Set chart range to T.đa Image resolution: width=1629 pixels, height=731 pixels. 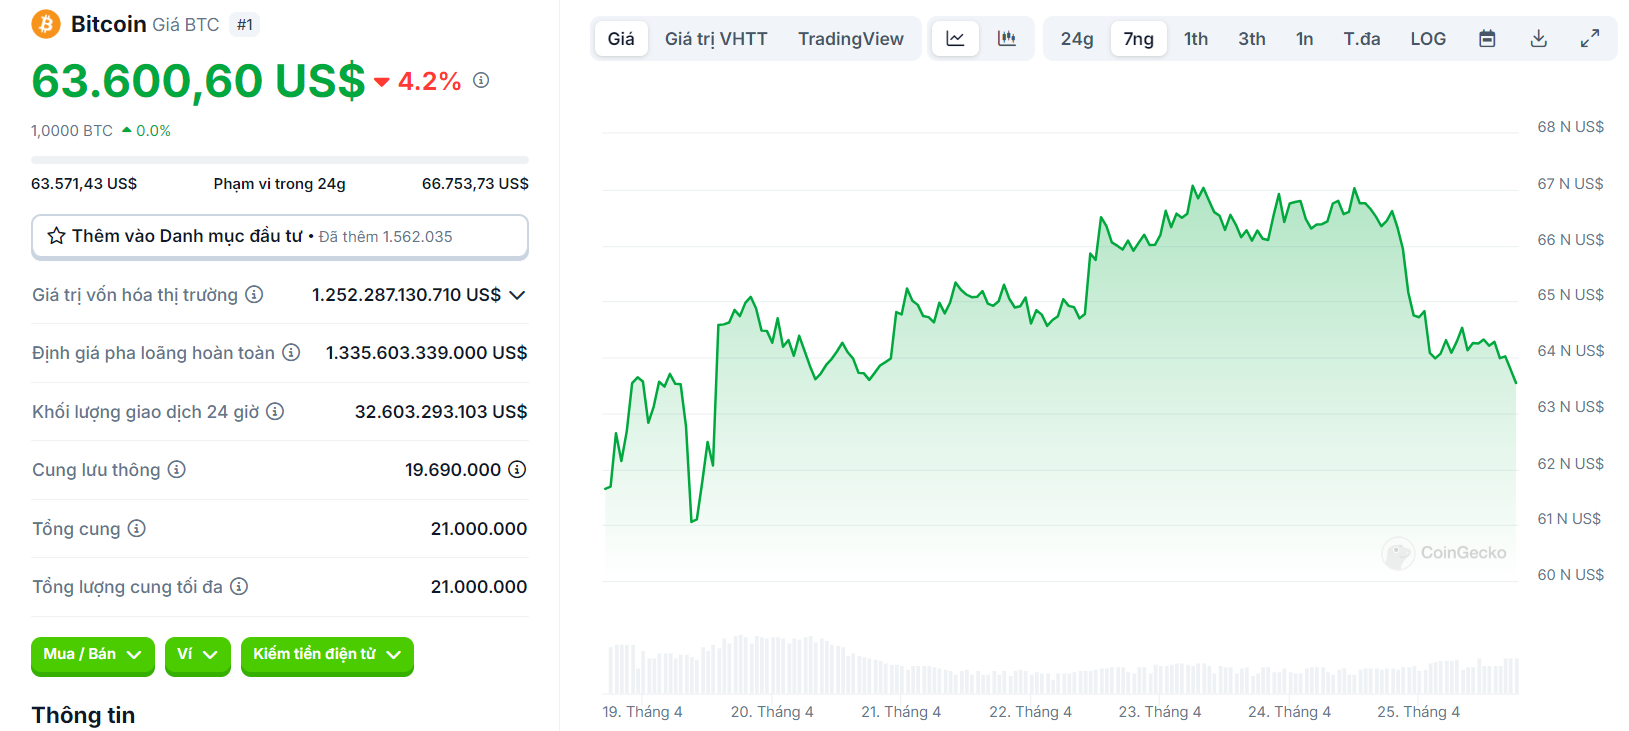coord(1362,39)
